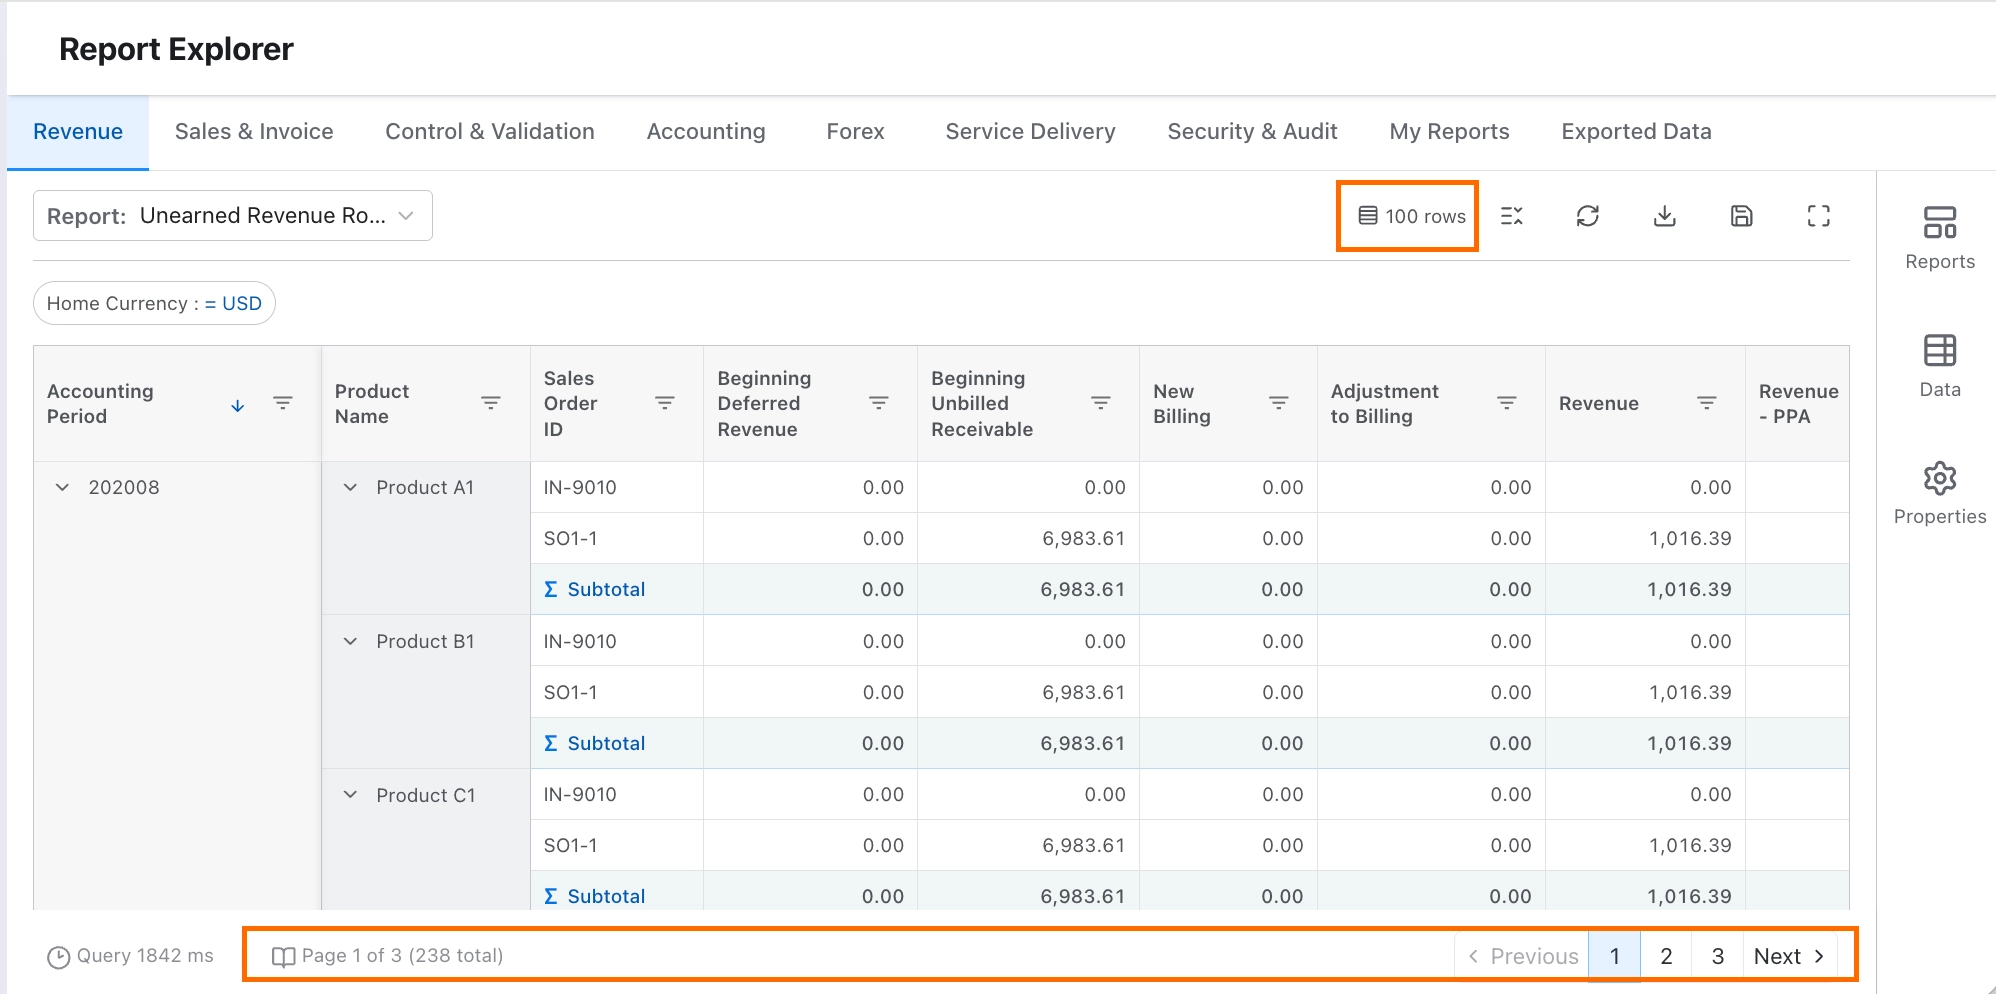The height and width of the screenshot is (994, 1996).
Task: Open the Accounting tab
Action: click(x=706, y=132)
